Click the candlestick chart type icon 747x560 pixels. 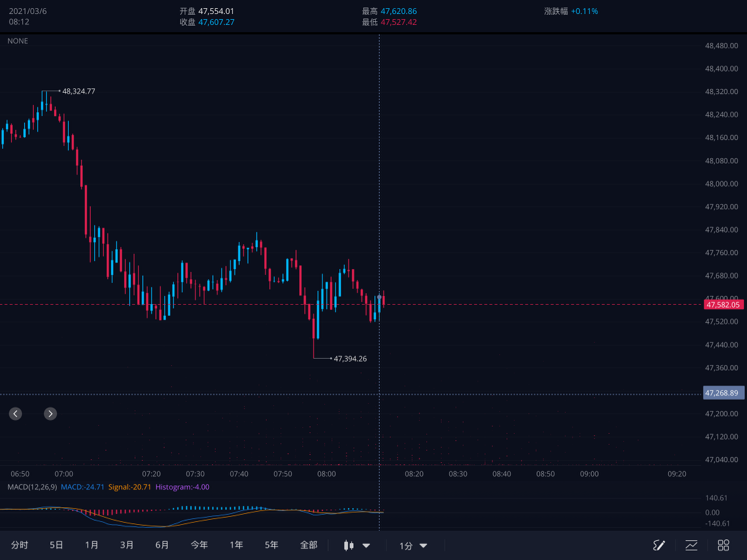click(x=349, y=545)
